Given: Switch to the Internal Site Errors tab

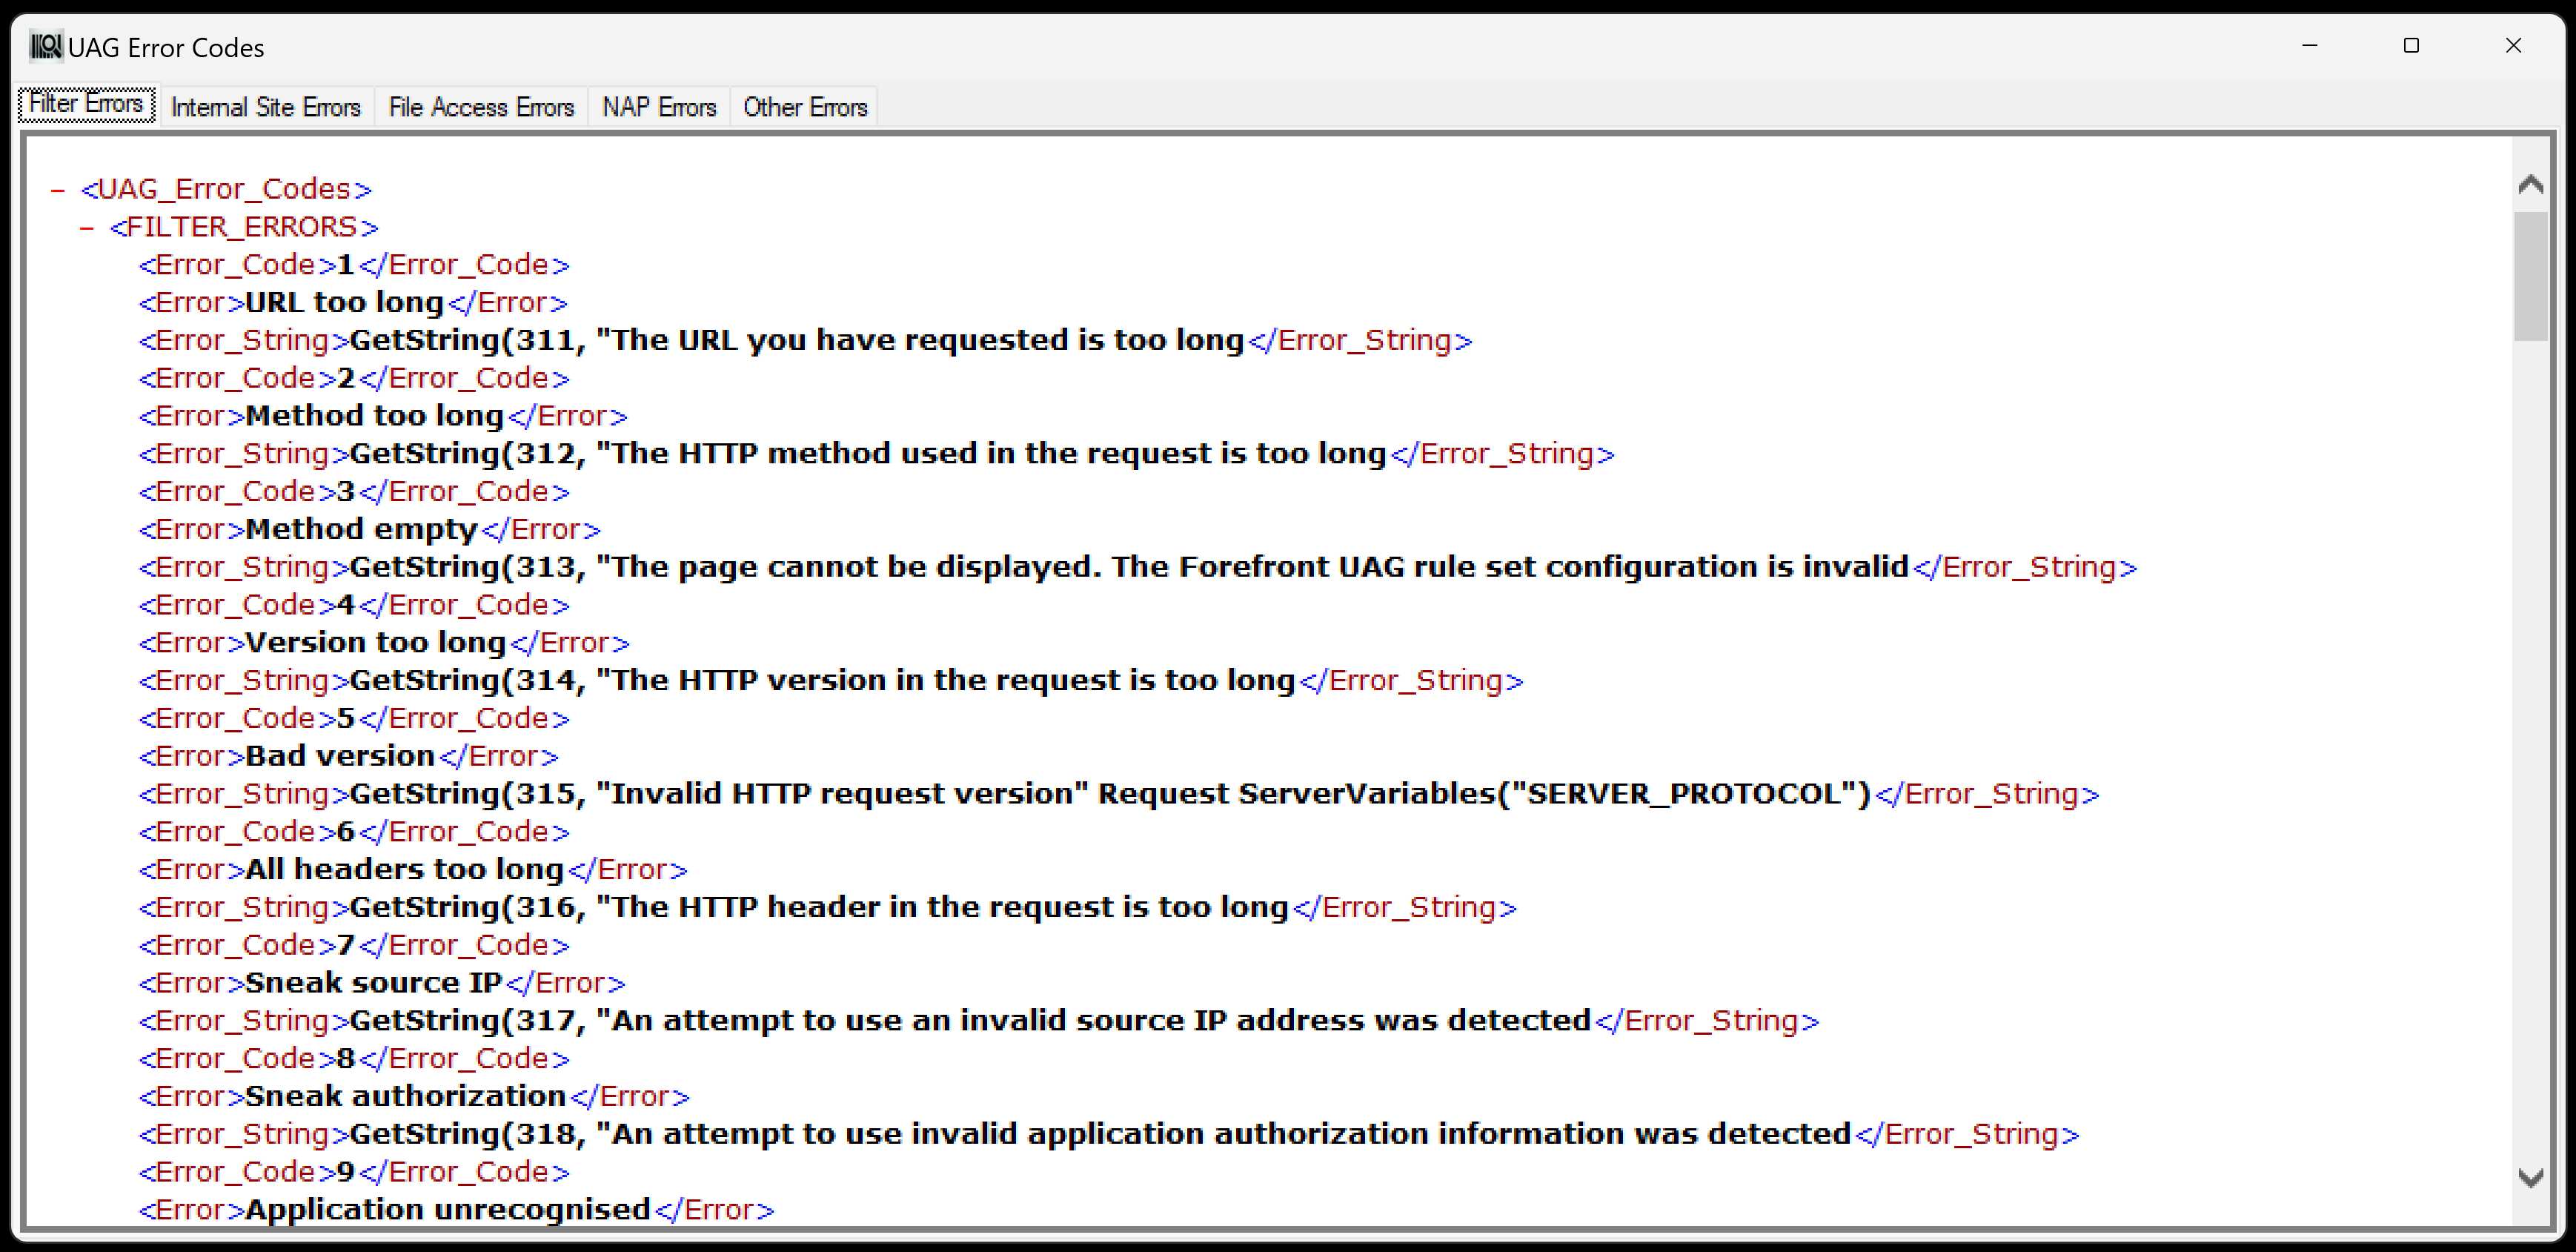Looking at the screenshot, I should [266, 106].
